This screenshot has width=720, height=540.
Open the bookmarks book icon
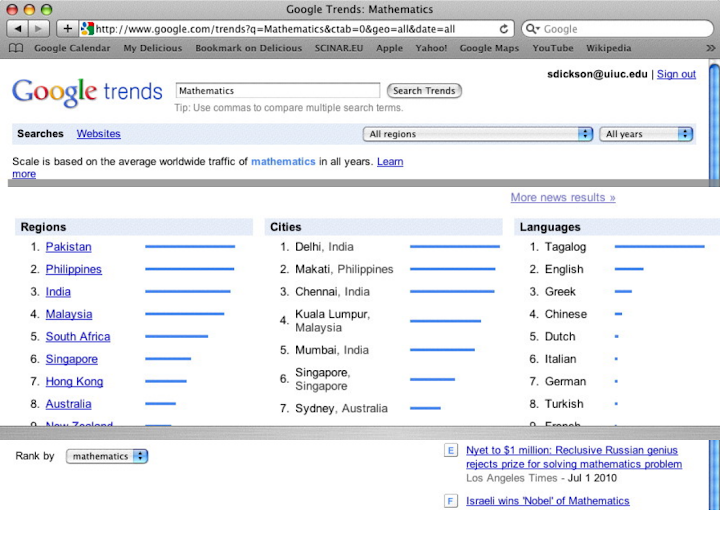pyautogui.click(x=16, y=48)
